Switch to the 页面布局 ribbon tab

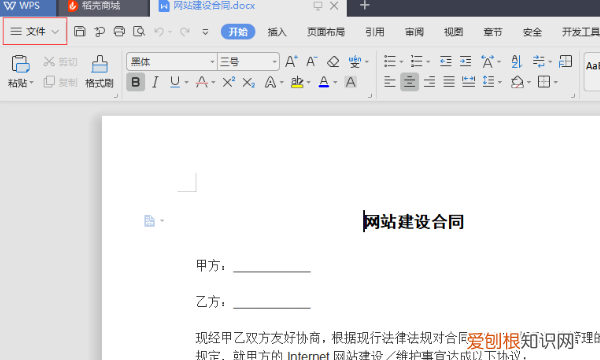pos(326,32)
